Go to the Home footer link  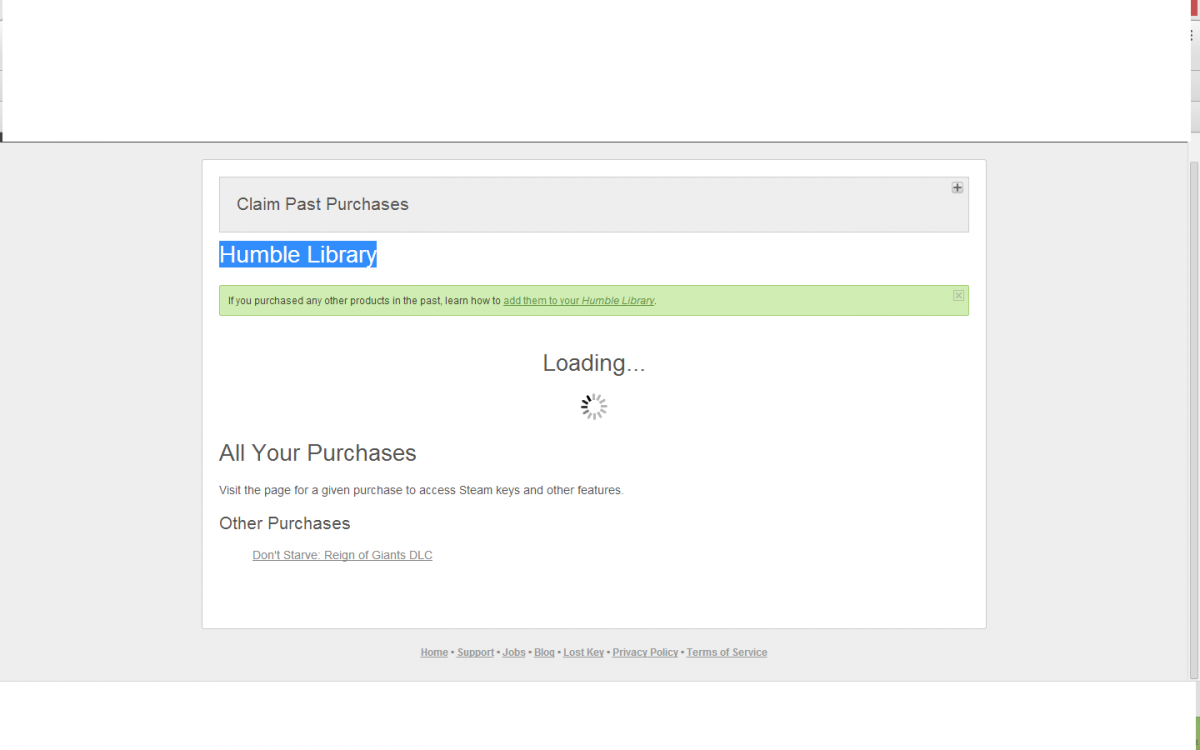(434, 653)
